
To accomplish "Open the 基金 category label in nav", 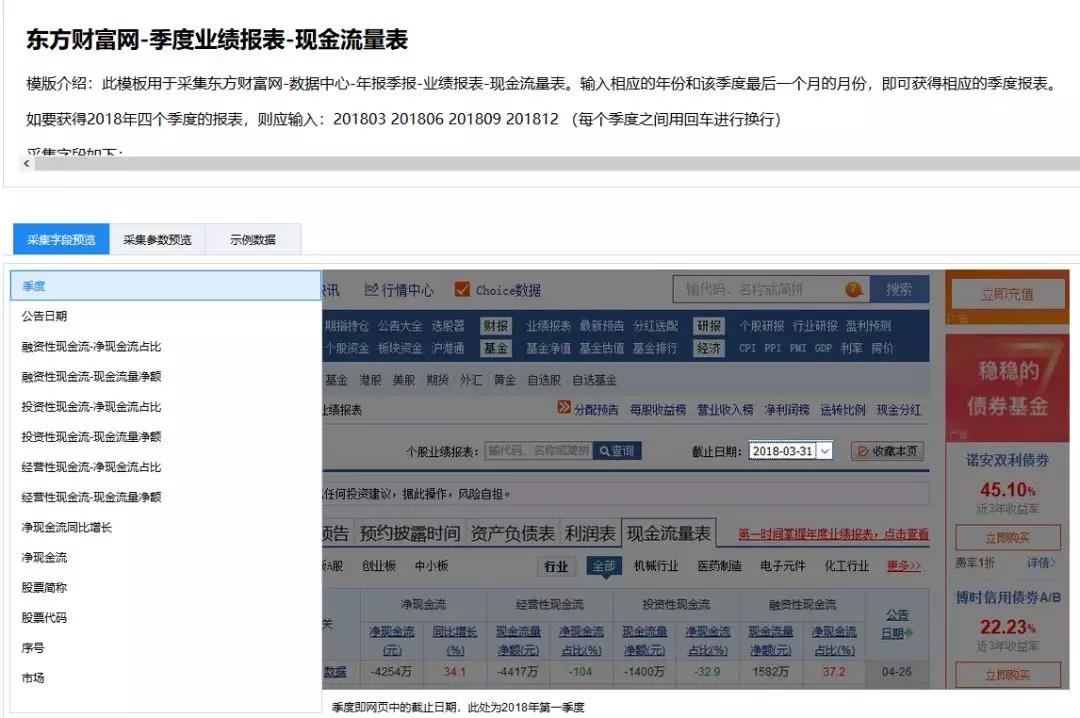I will click(x=496, y=349).
